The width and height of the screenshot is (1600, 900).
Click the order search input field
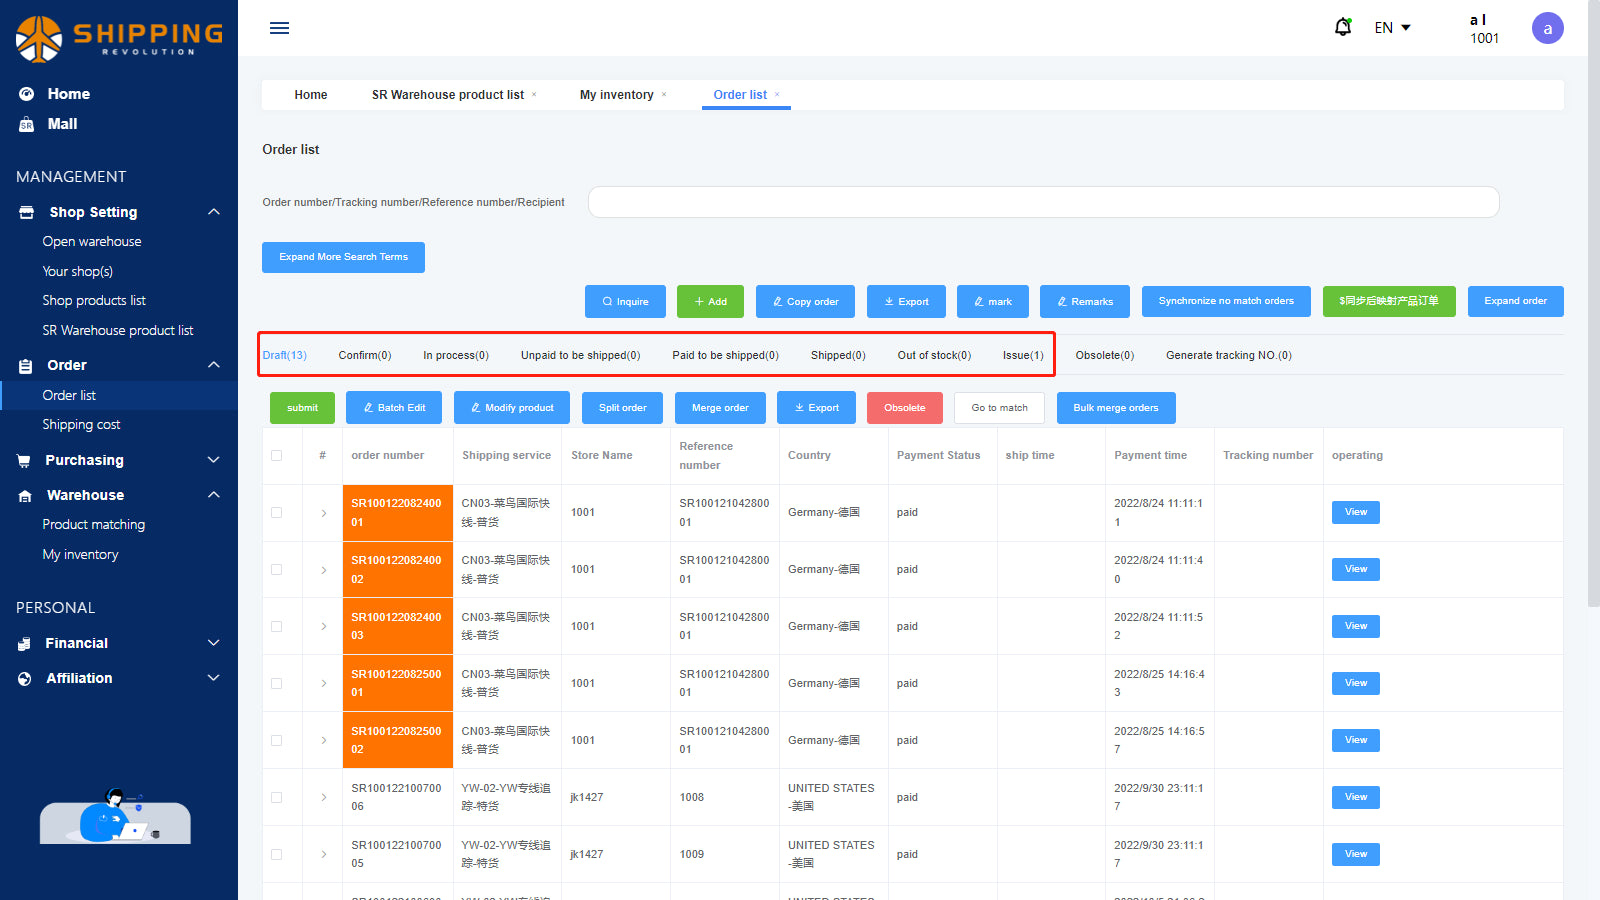click(x=1043, y=202)
